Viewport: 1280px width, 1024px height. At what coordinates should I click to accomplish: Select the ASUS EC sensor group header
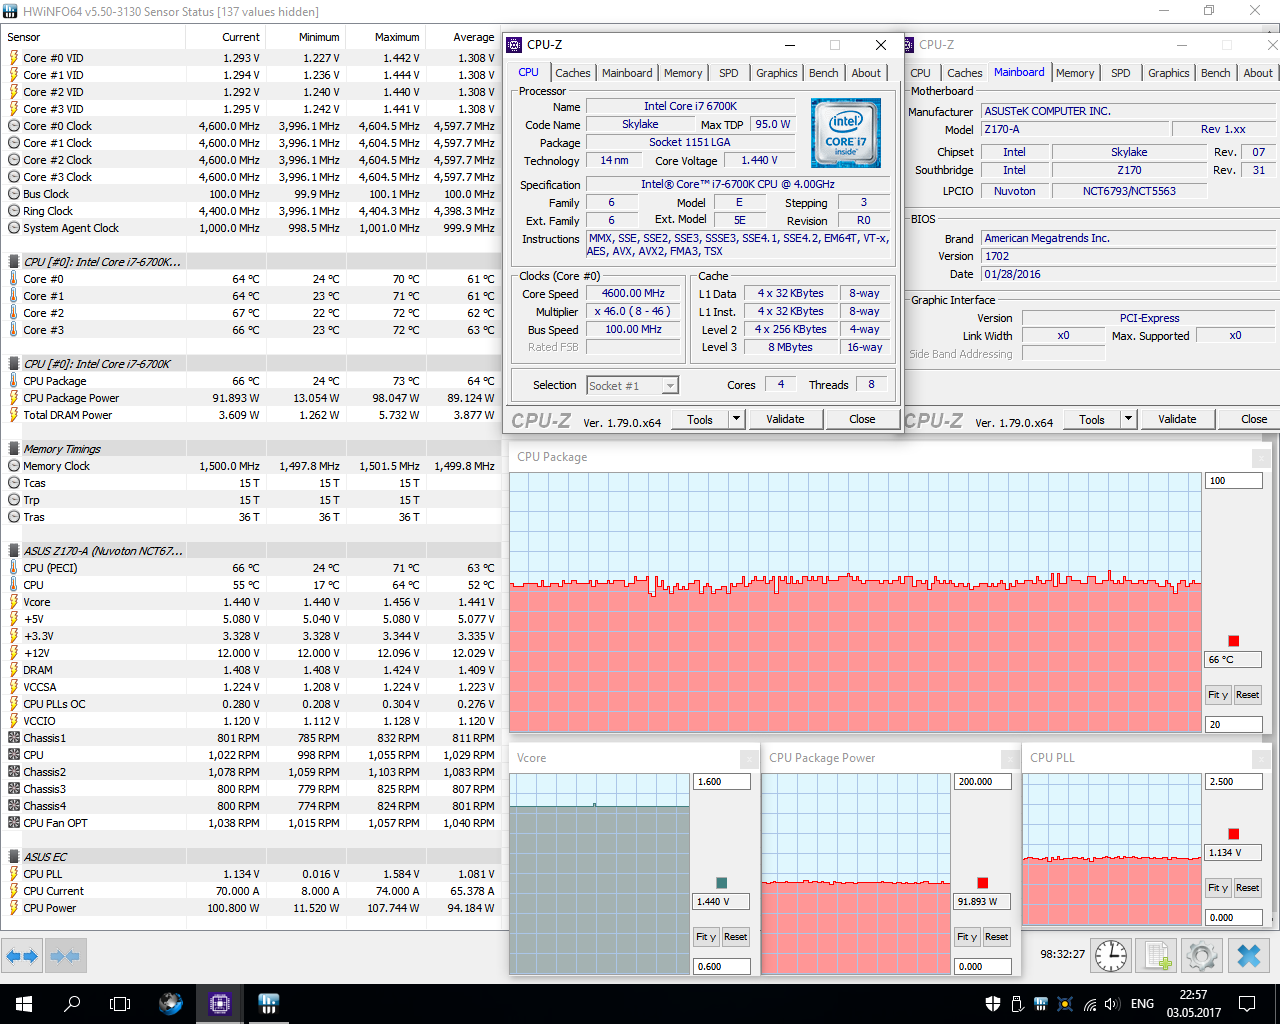(x=250, y=857)
